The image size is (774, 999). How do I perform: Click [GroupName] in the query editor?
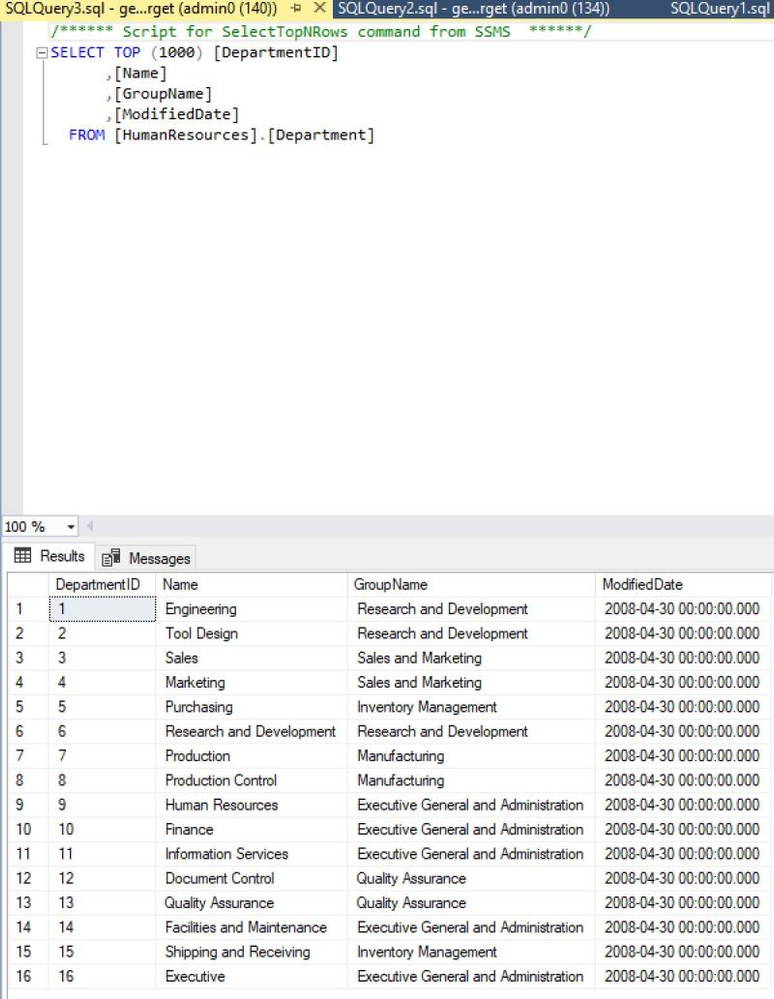pos(163,94)
